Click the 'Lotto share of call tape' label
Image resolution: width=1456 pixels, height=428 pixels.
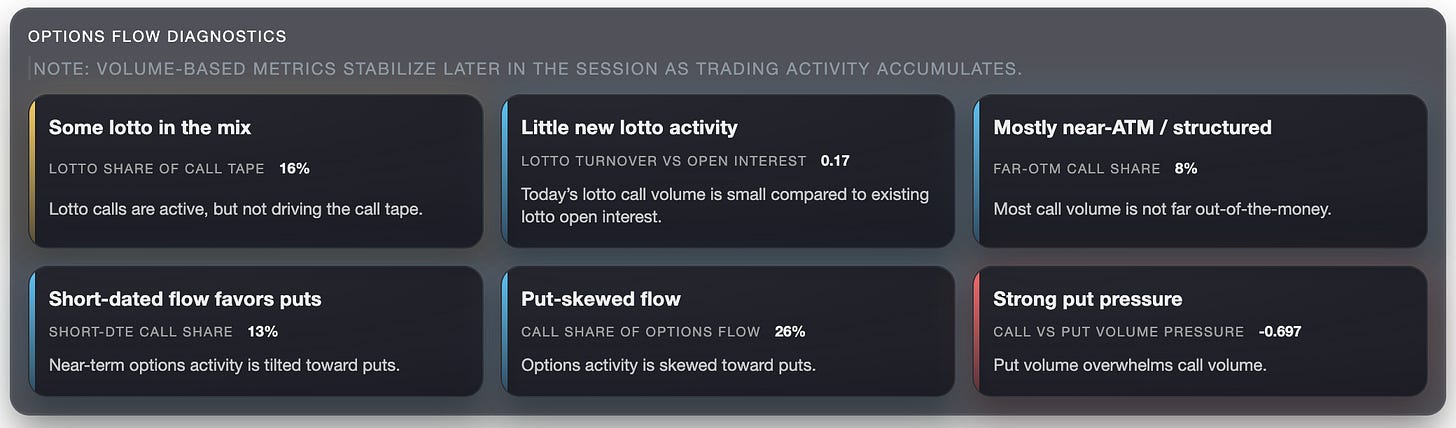tap(157, 168)
